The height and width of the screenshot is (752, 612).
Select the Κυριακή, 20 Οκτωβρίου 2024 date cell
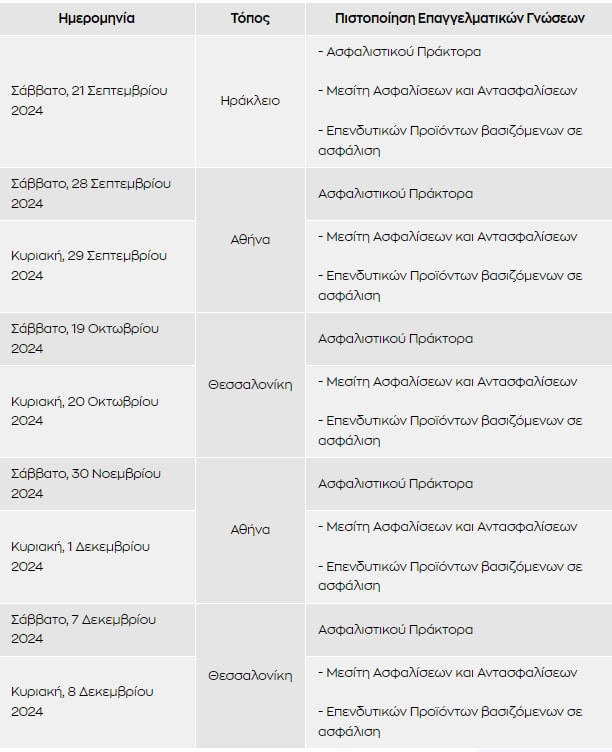point(97,411)
